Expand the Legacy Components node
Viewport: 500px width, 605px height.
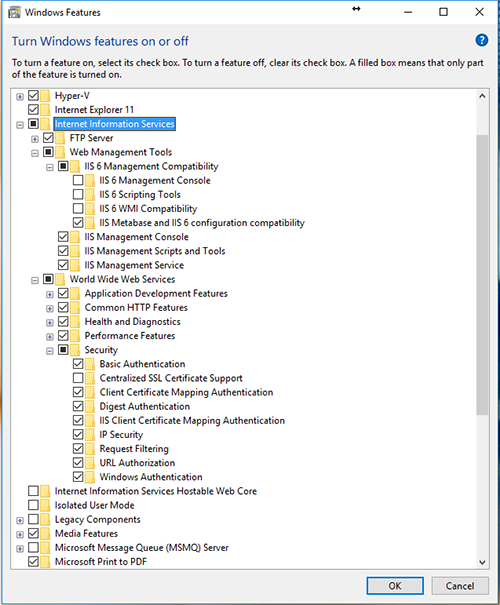pyautogui.click(x=20, y=520)
